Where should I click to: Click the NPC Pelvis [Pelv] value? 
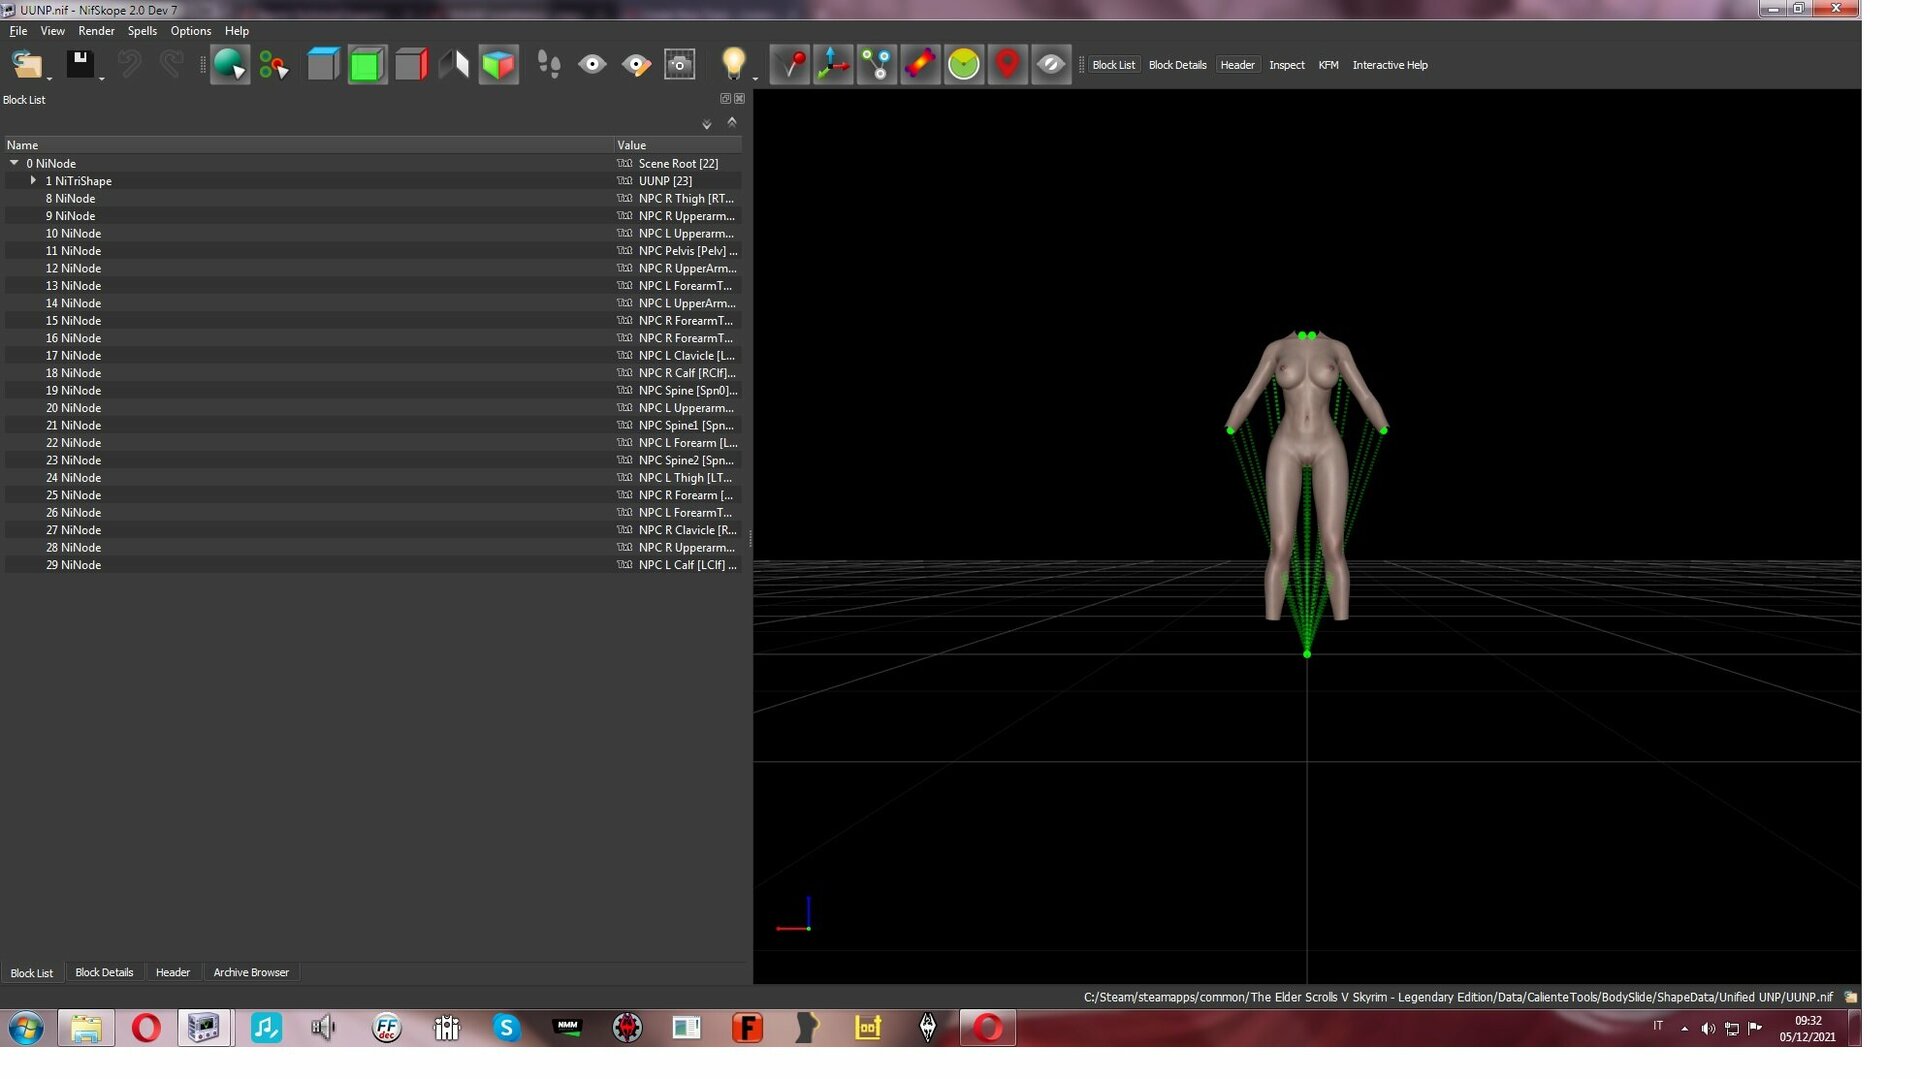click(688, 251)
